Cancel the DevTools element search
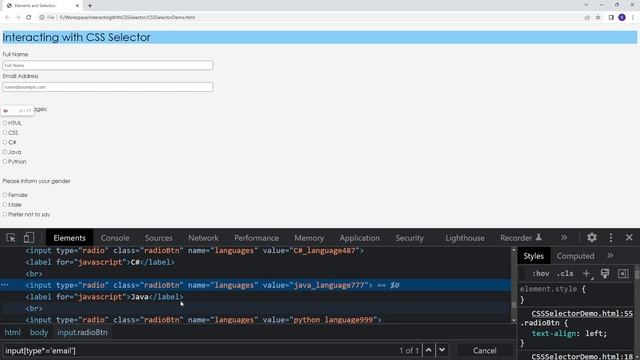 [x=484, y=350]
